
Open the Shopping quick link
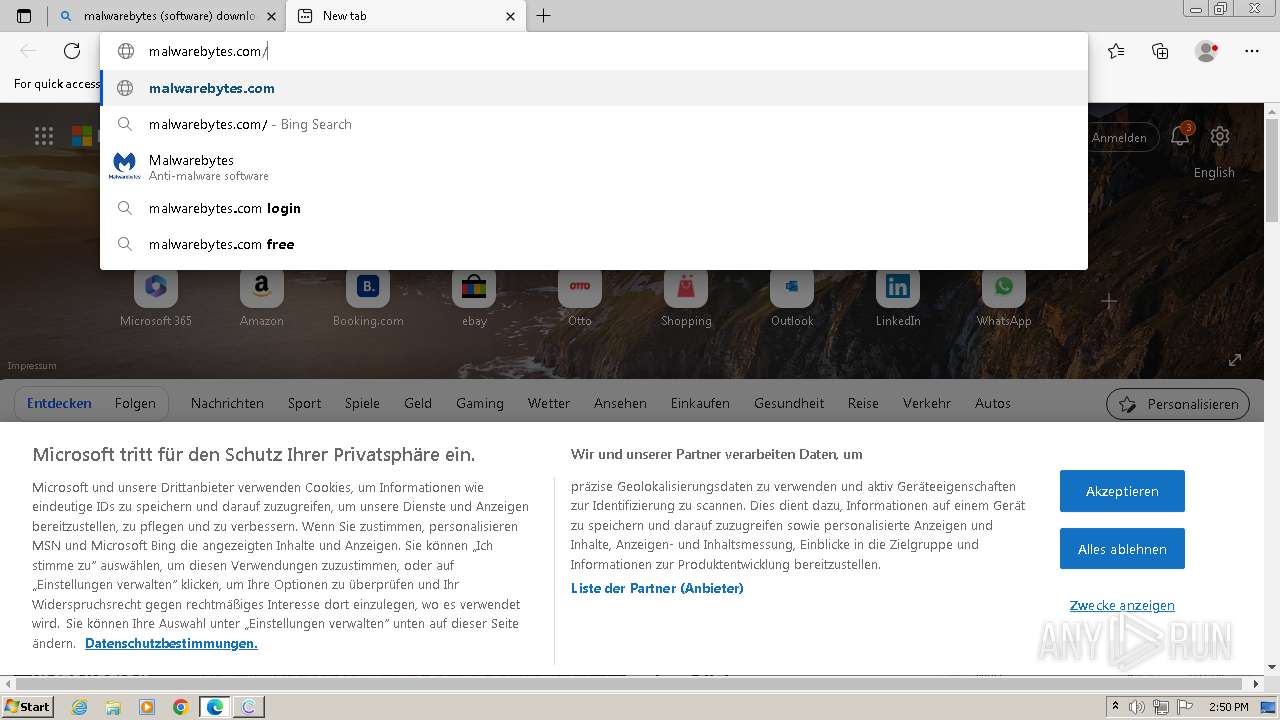(x=686, y=298)
